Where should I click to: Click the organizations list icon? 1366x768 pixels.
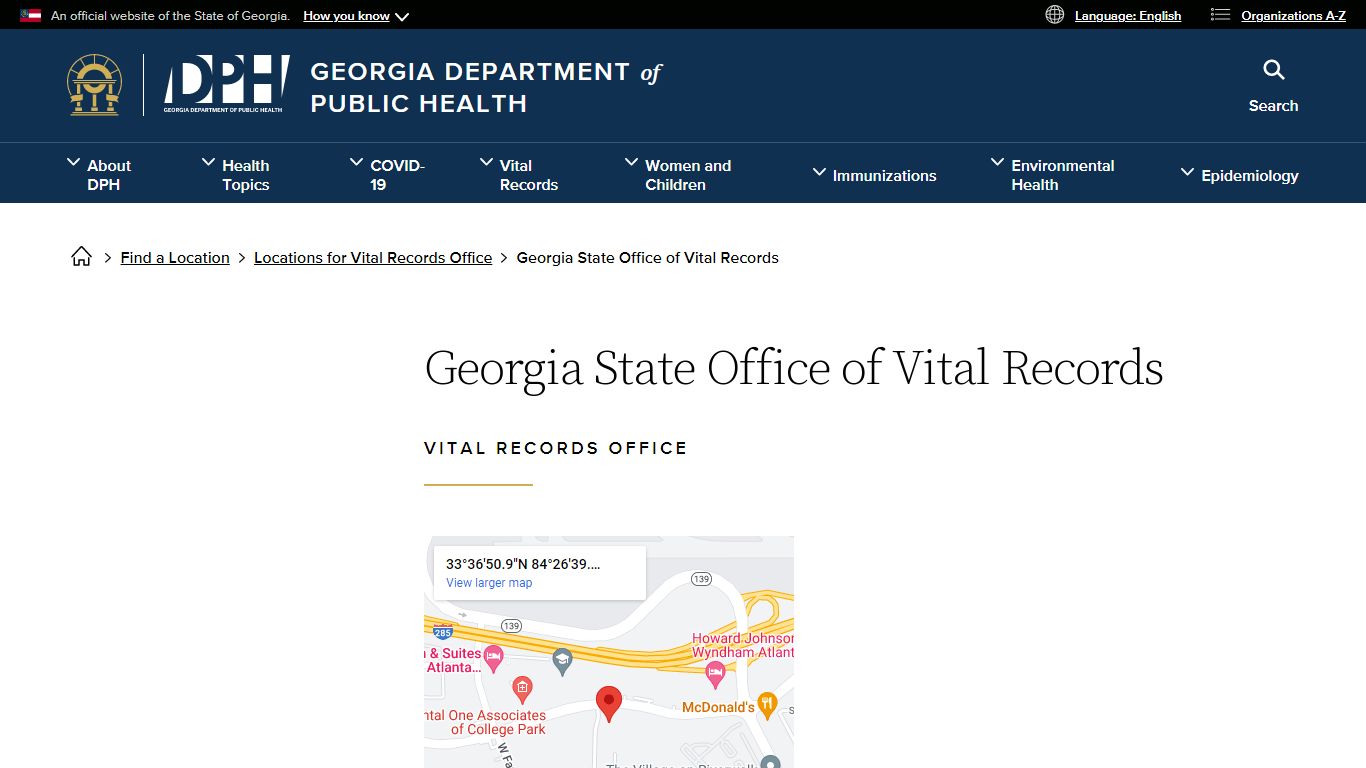click(1220, 15)
